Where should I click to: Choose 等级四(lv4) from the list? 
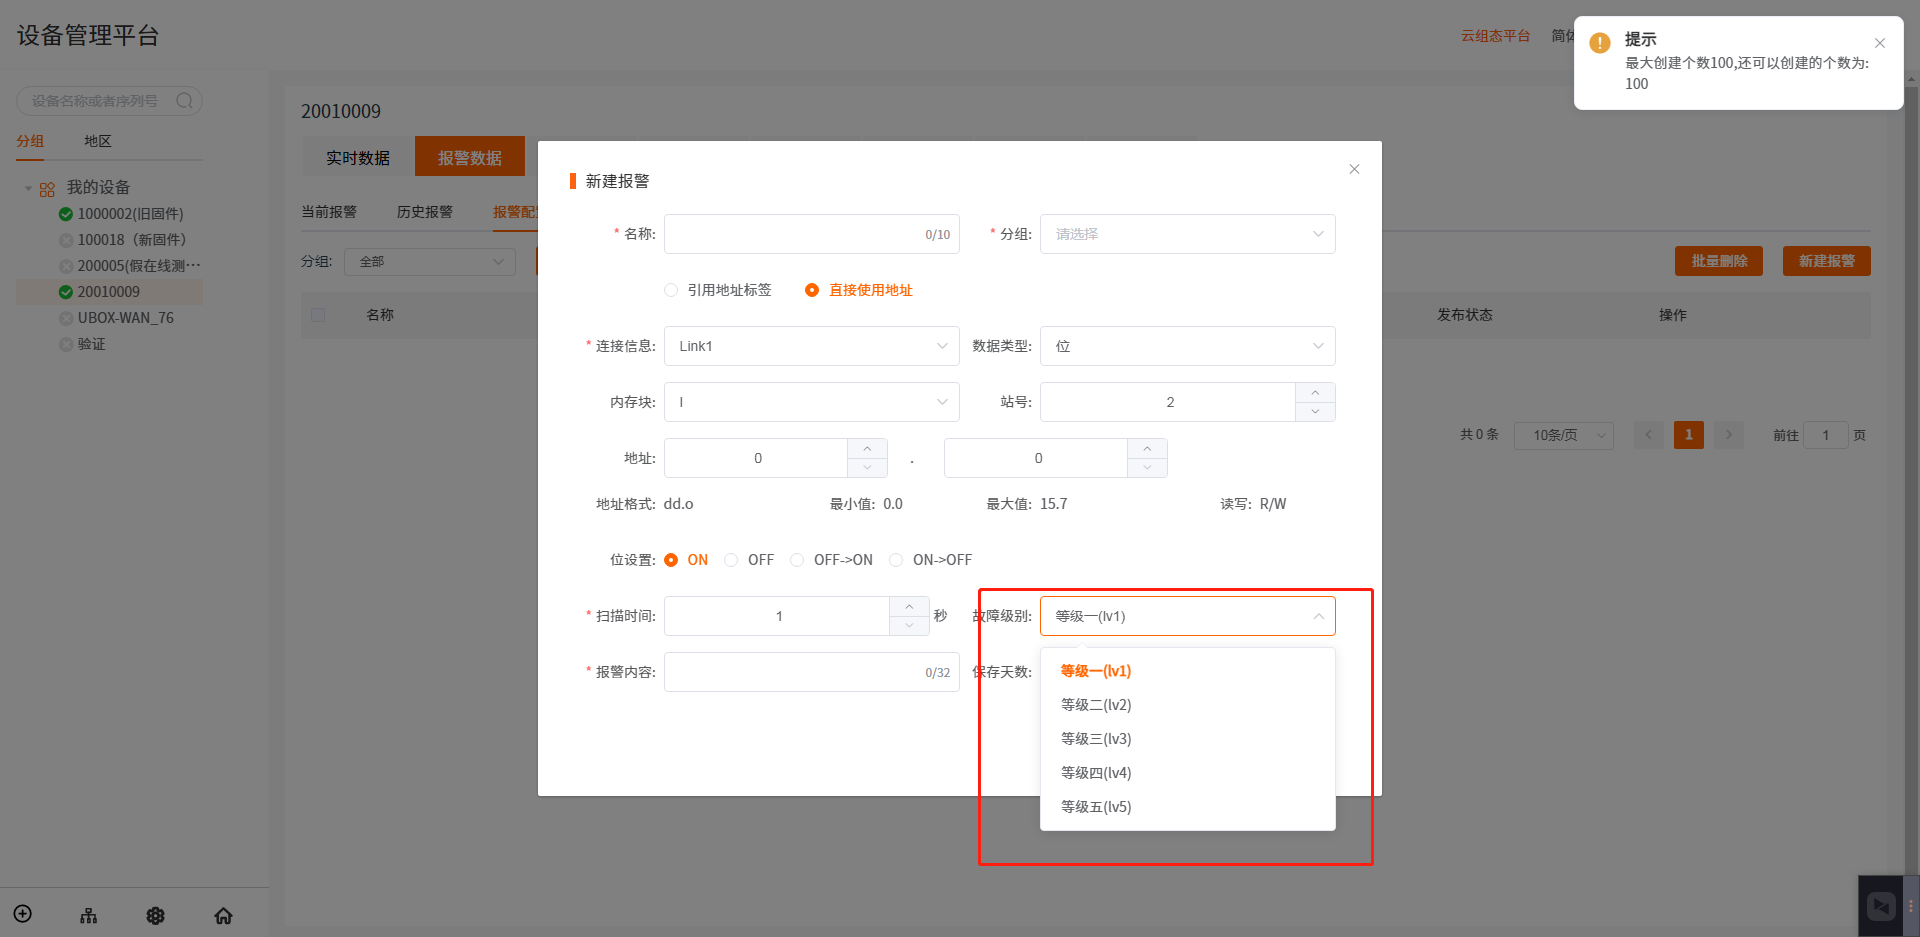1188,773
